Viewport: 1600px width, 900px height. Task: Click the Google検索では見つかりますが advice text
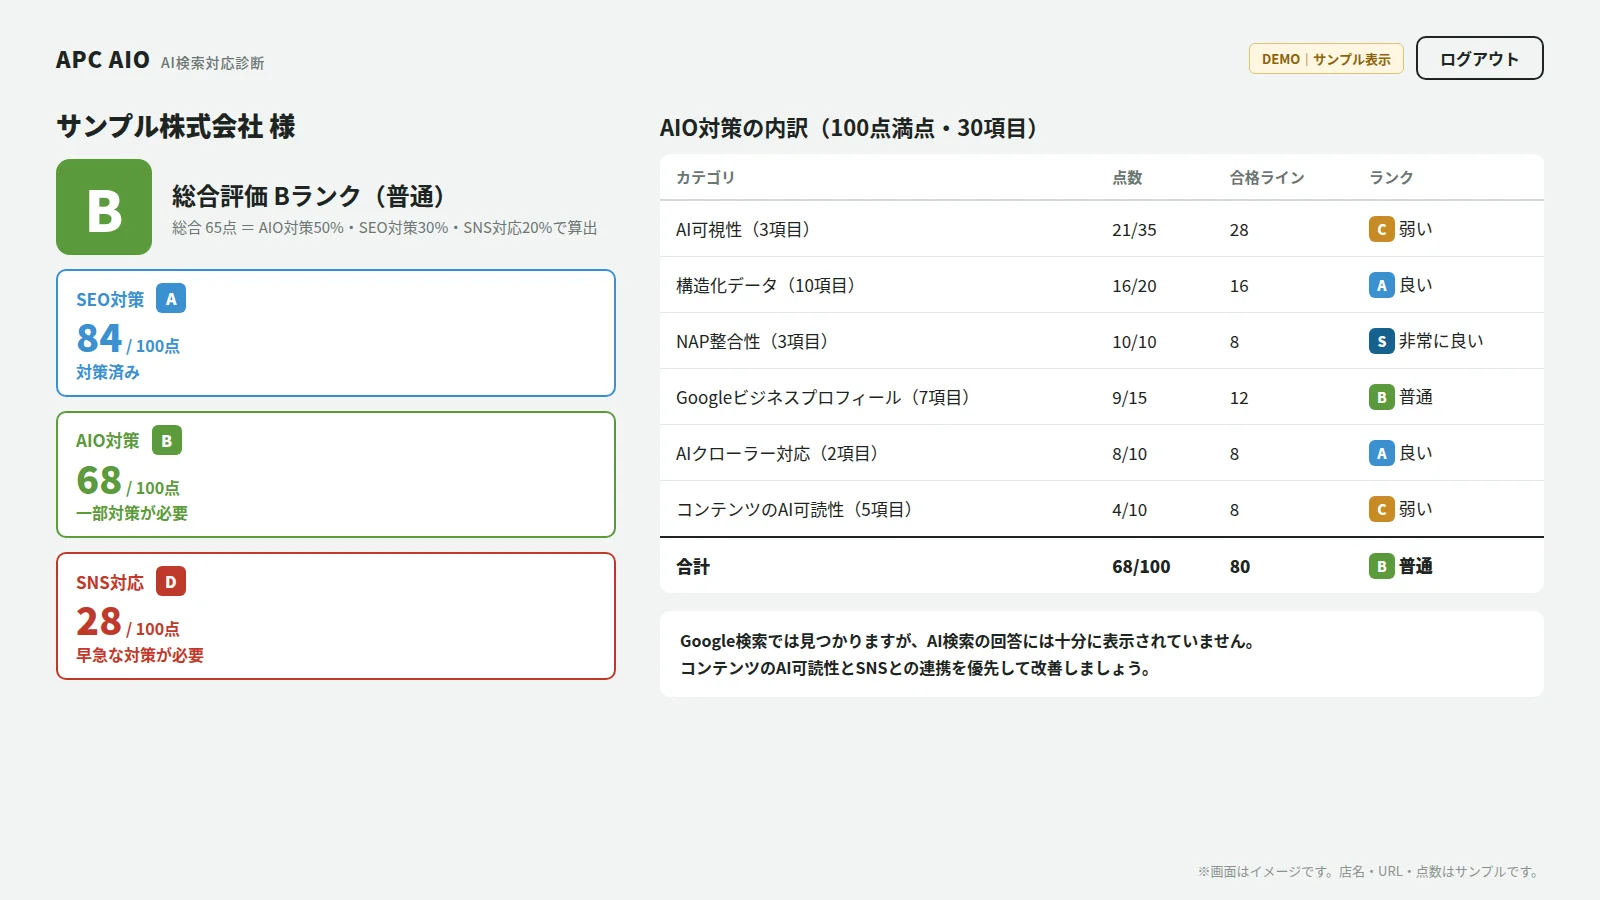pyautogui.click(x=968, y=641)
